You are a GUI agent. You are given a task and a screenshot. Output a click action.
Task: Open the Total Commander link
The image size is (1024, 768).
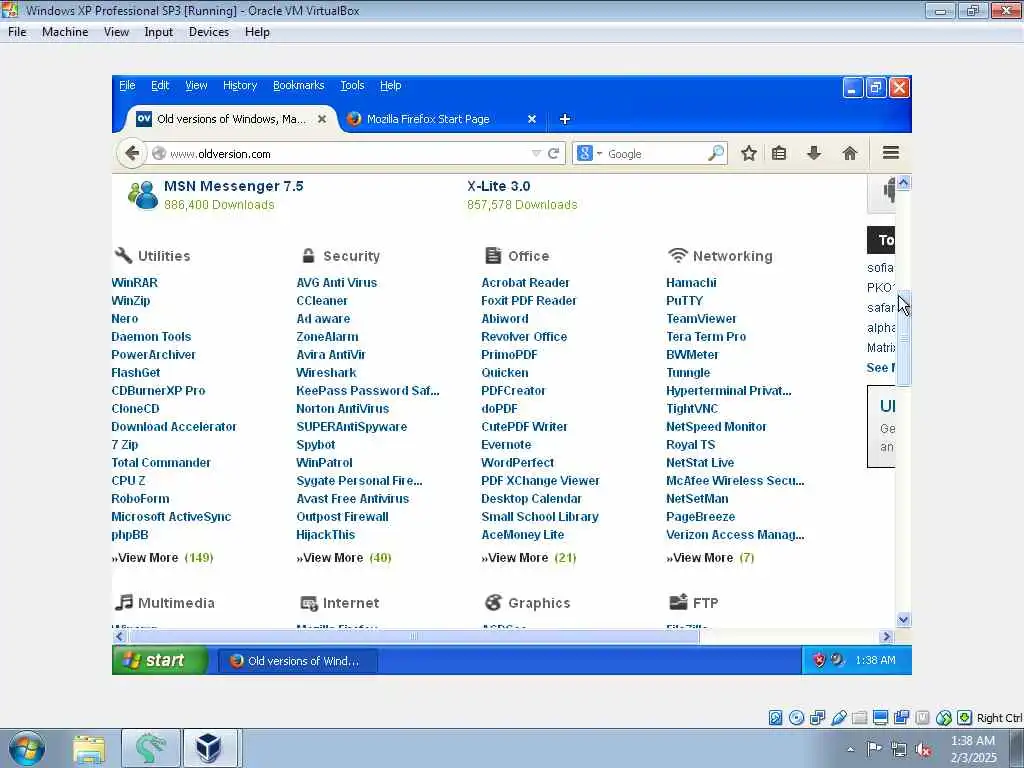pos(161,463)
